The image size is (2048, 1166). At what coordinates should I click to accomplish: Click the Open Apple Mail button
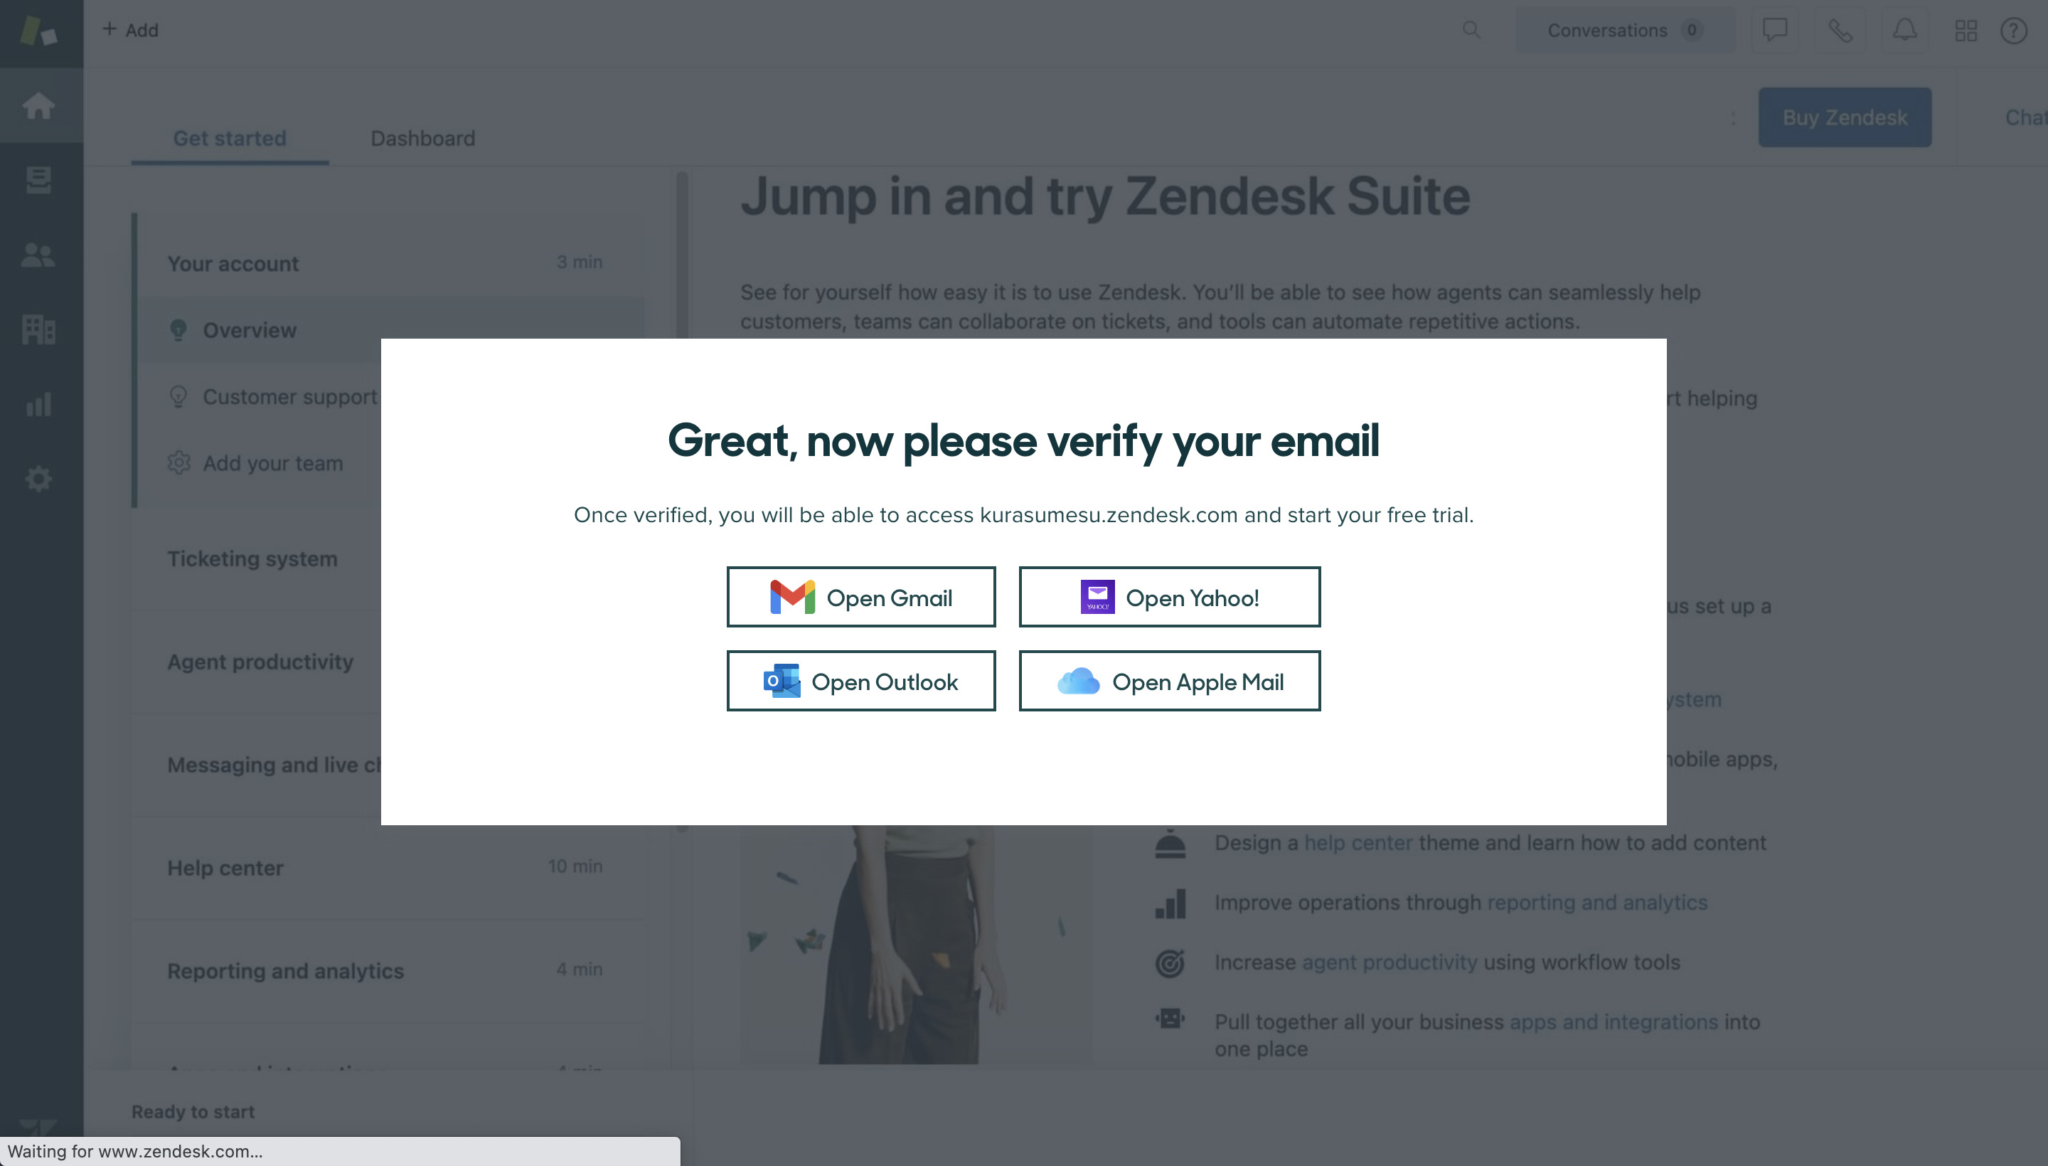click(1169, 681)
